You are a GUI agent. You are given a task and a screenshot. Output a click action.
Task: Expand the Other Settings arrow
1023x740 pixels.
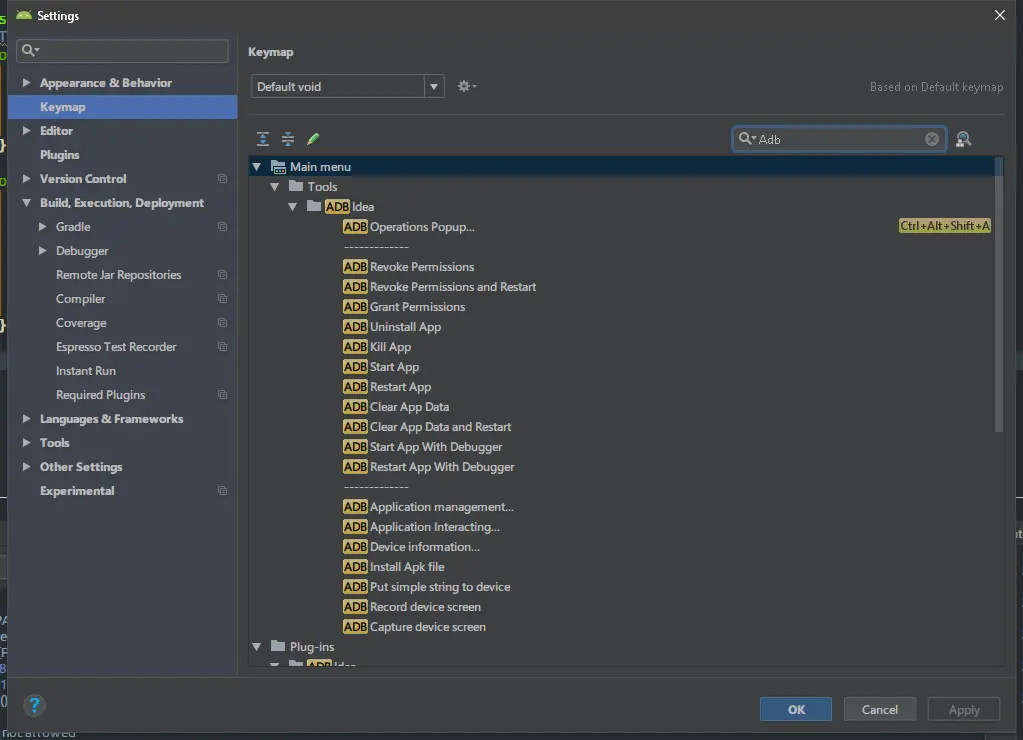[x=26, y=467]
